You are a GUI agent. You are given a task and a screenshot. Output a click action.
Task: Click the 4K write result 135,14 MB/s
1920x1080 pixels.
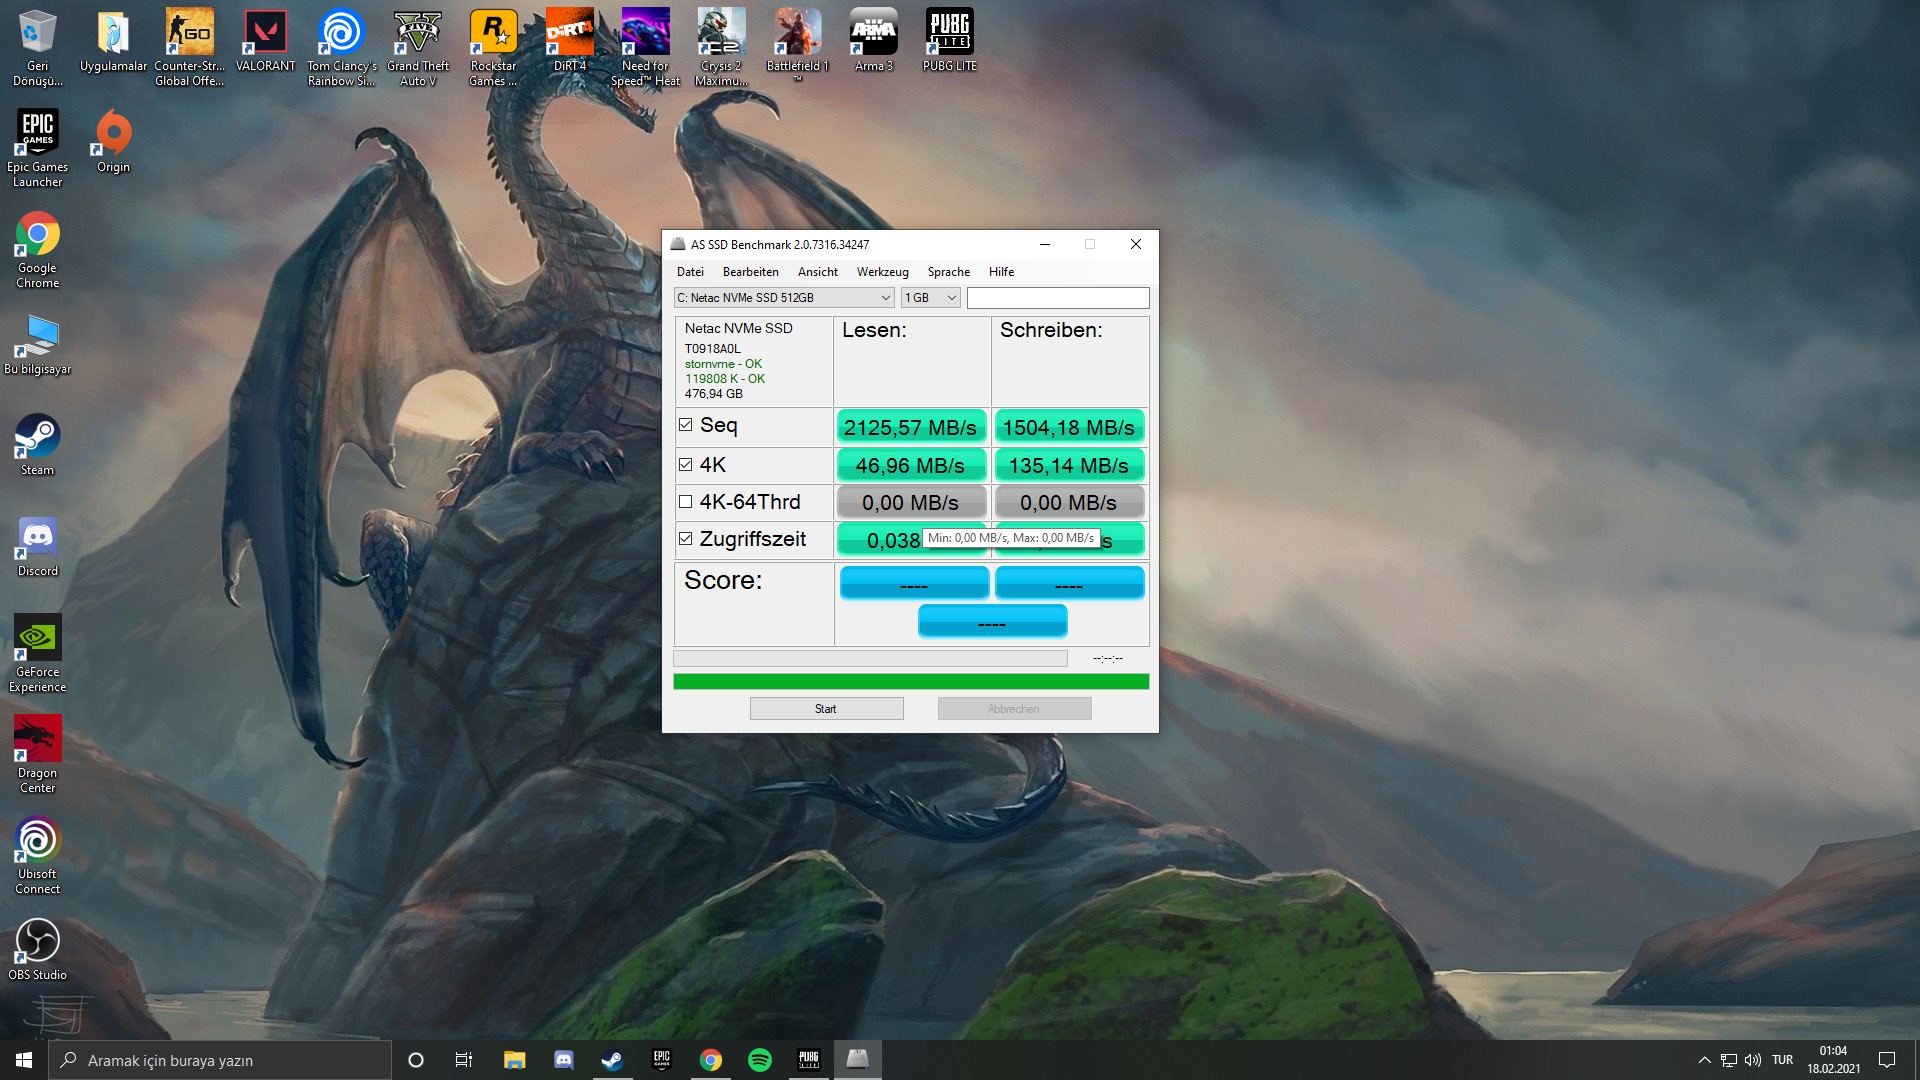pyautogui.click(x=1069, y=465)
